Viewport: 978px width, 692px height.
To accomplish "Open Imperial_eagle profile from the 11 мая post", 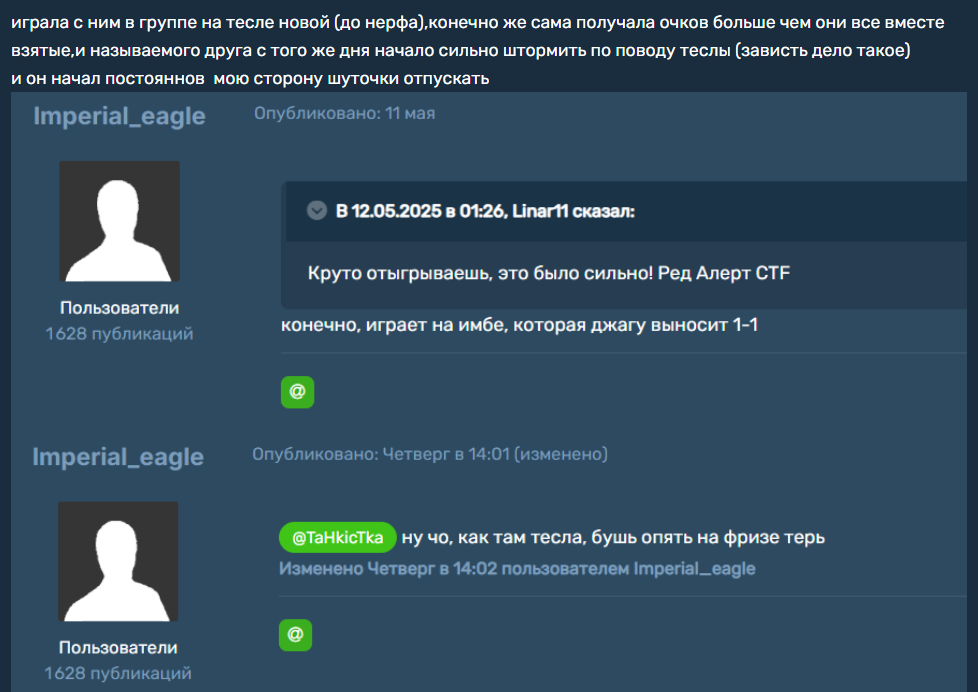I will 120,116.
